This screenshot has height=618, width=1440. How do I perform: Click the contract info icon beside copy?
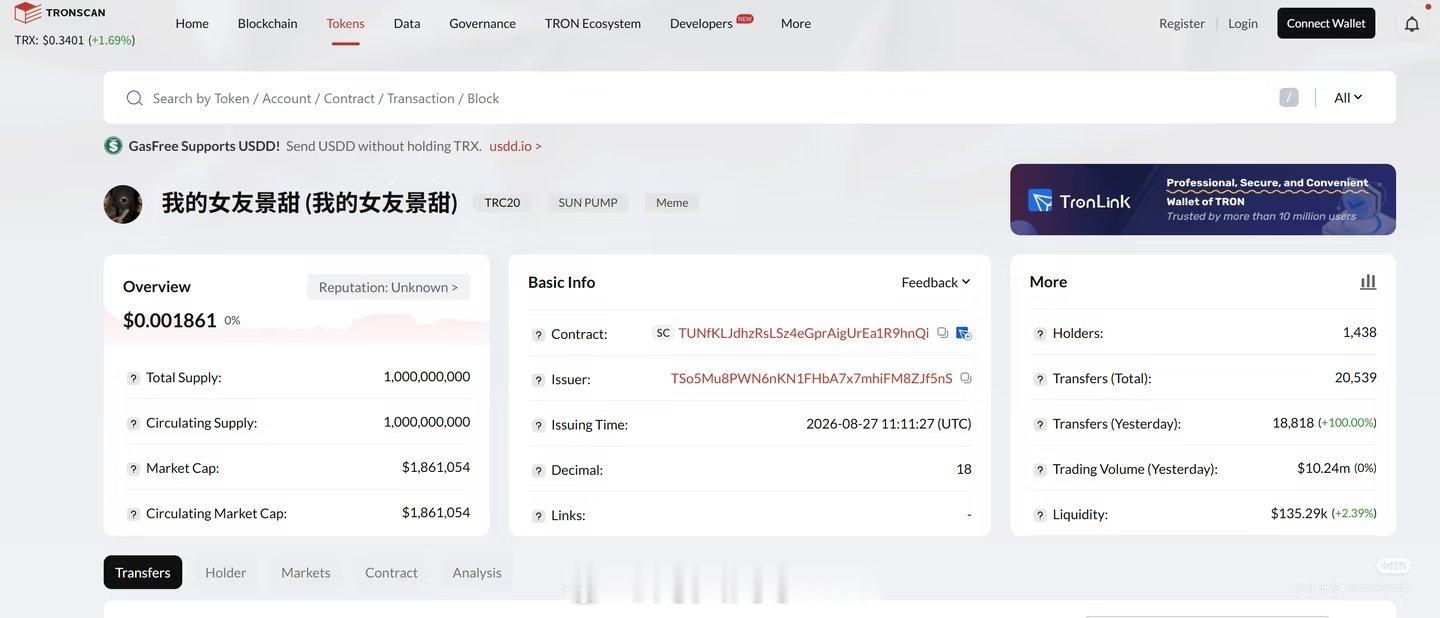pos(964,333)
